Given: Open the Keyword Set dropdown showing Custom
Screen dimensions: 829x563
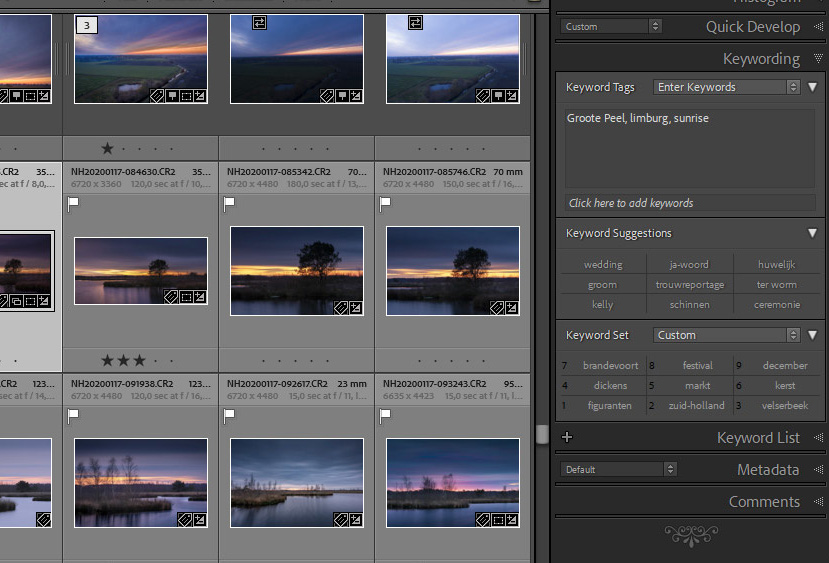Looking at the screenshot, I should 726,335.
